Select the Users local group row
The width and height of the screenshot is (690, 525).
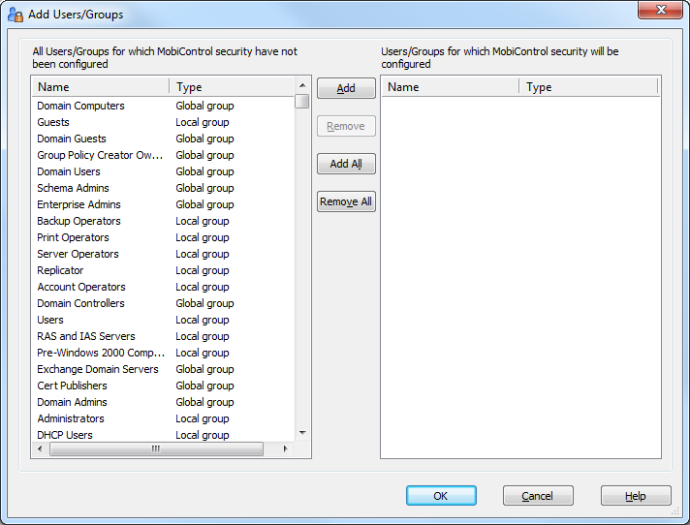coord(163,320)
